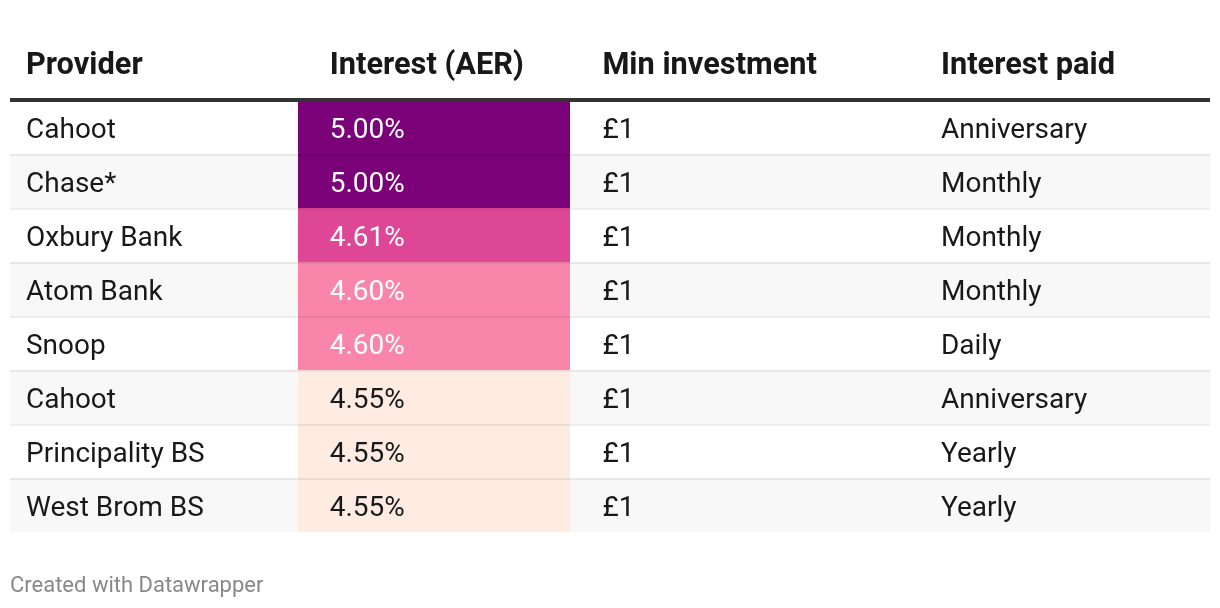Click the Interest (AER) column header

point(426,64)
